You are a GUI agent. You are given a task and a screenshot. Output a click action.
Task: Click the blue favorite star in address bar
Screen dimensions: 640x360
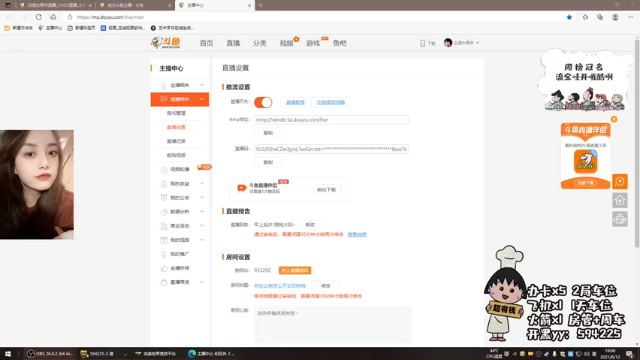[569, 17]
